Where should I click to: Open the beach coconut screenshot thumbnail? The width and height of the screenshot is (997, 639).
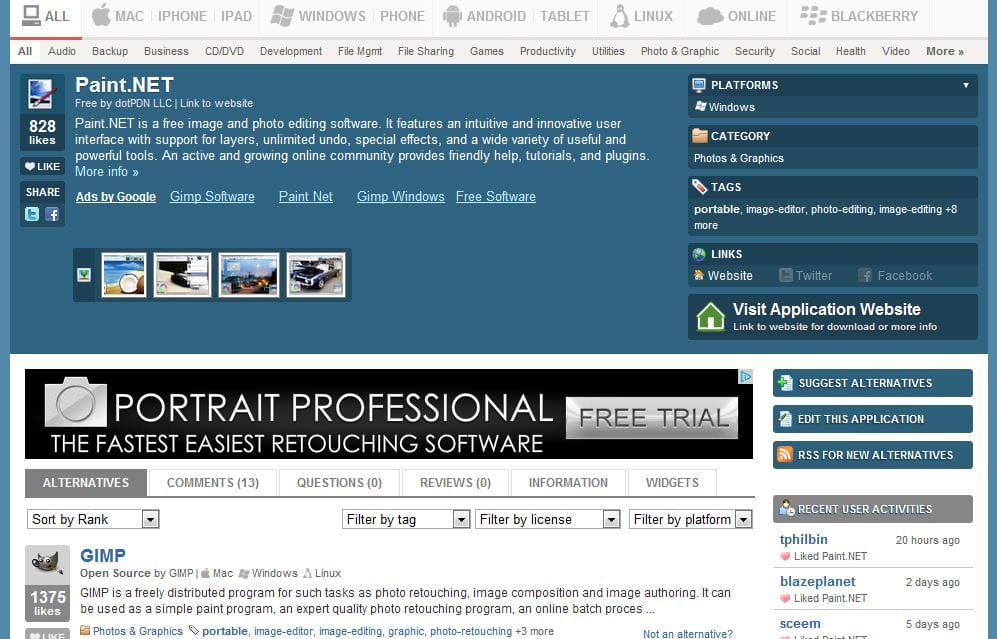[x=123, y=275]
